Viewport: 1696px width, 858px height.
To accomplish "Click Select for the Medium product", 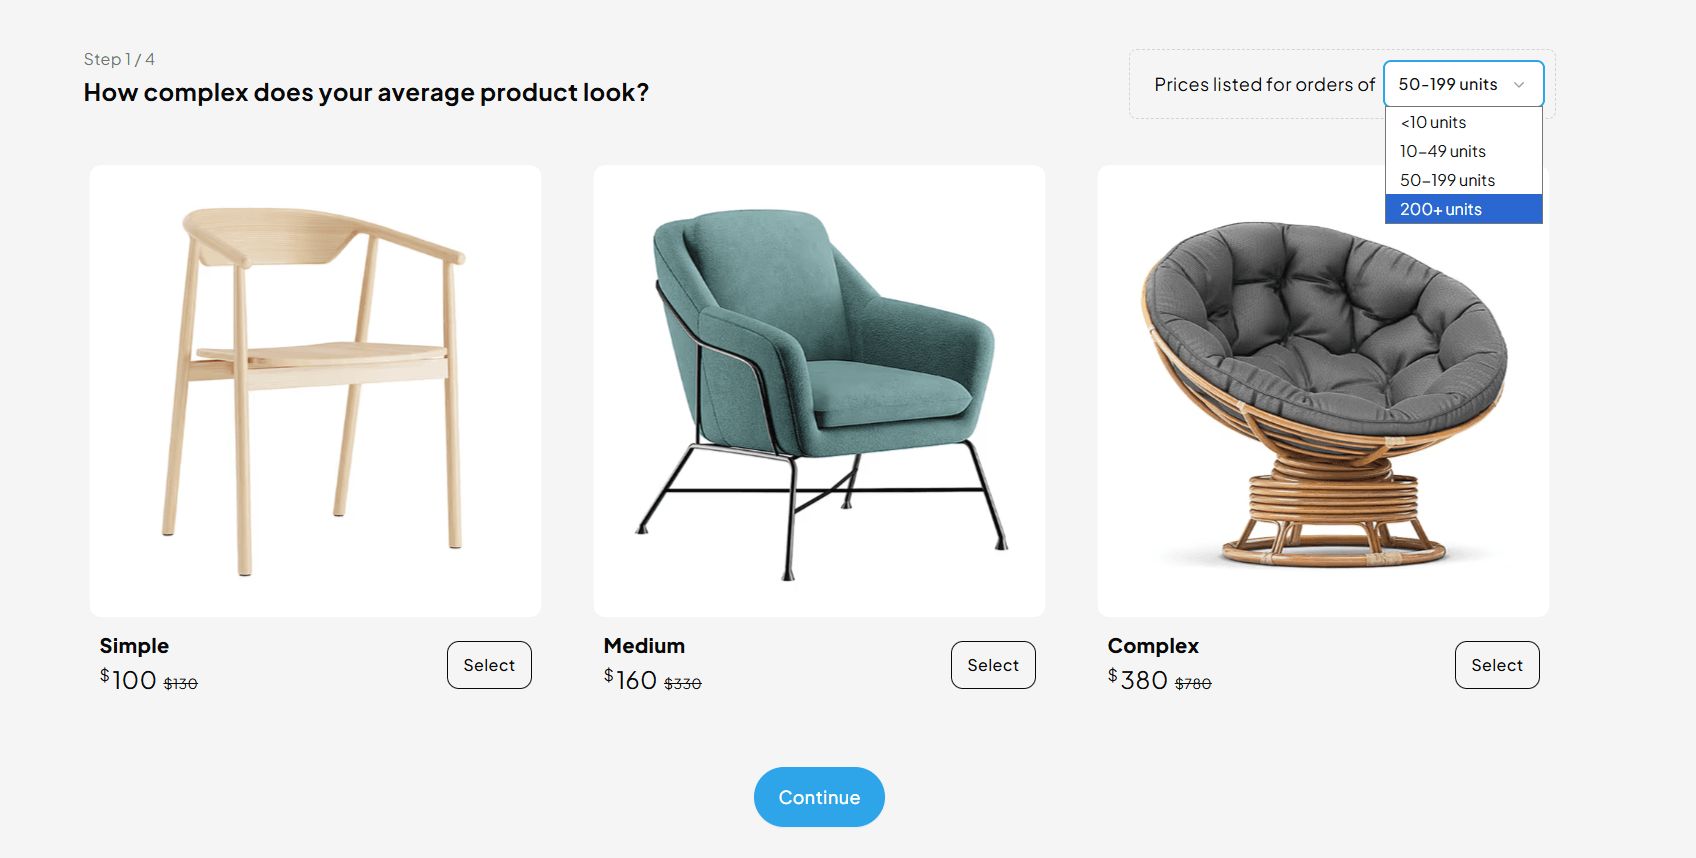I will point(993,664).
